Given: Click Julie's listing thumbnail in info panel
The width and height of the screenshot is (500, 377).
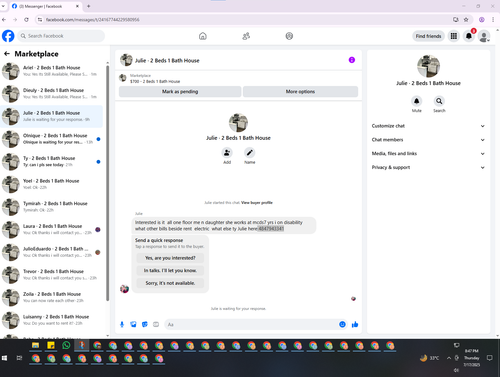Looking at the screenshot, I should coord(428,66).
